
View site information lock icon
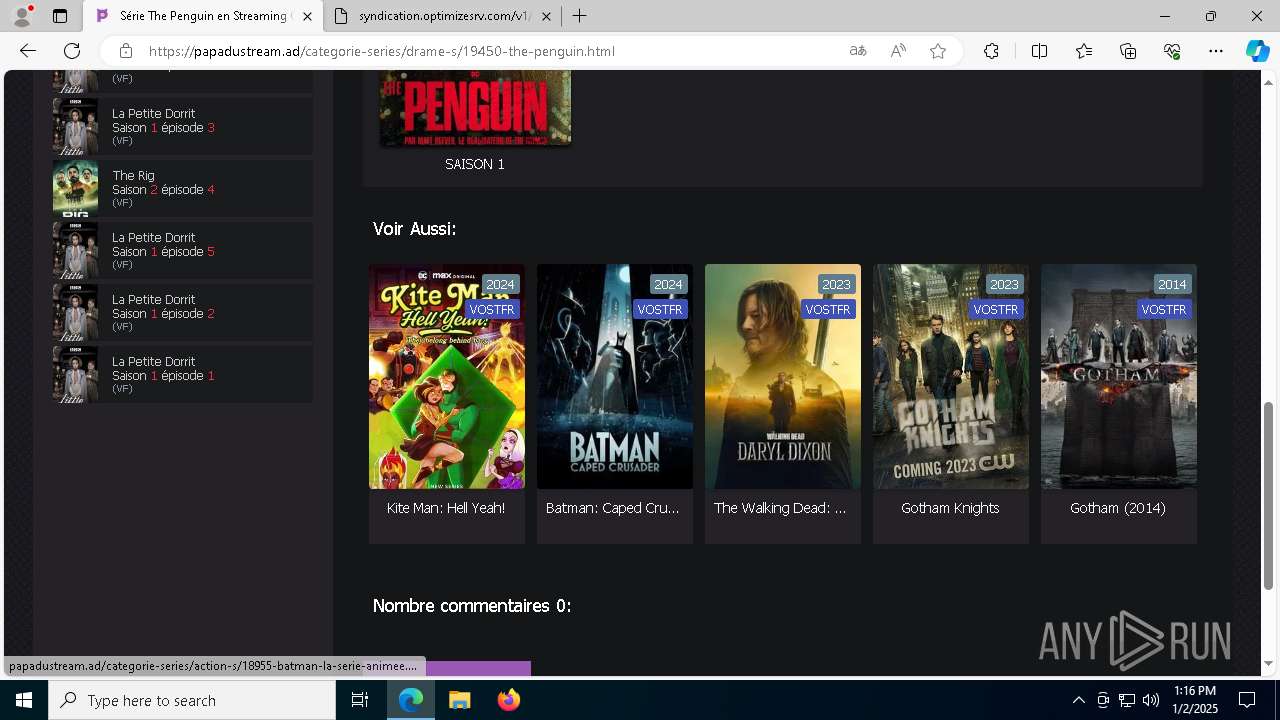125,51
